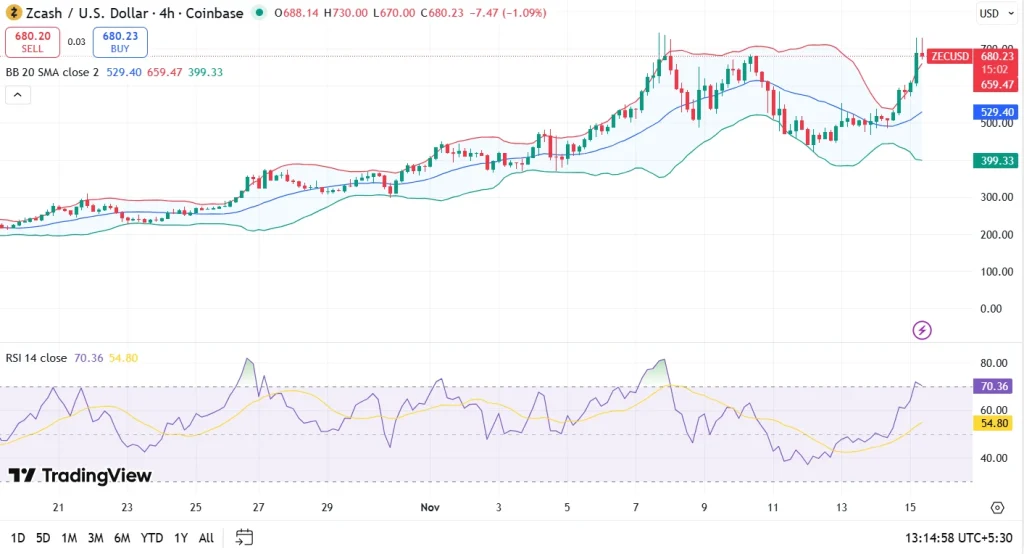The image size is (1024, 554).
Task: Click the red ZECUSD price label
Action: (x=948, y=56)
